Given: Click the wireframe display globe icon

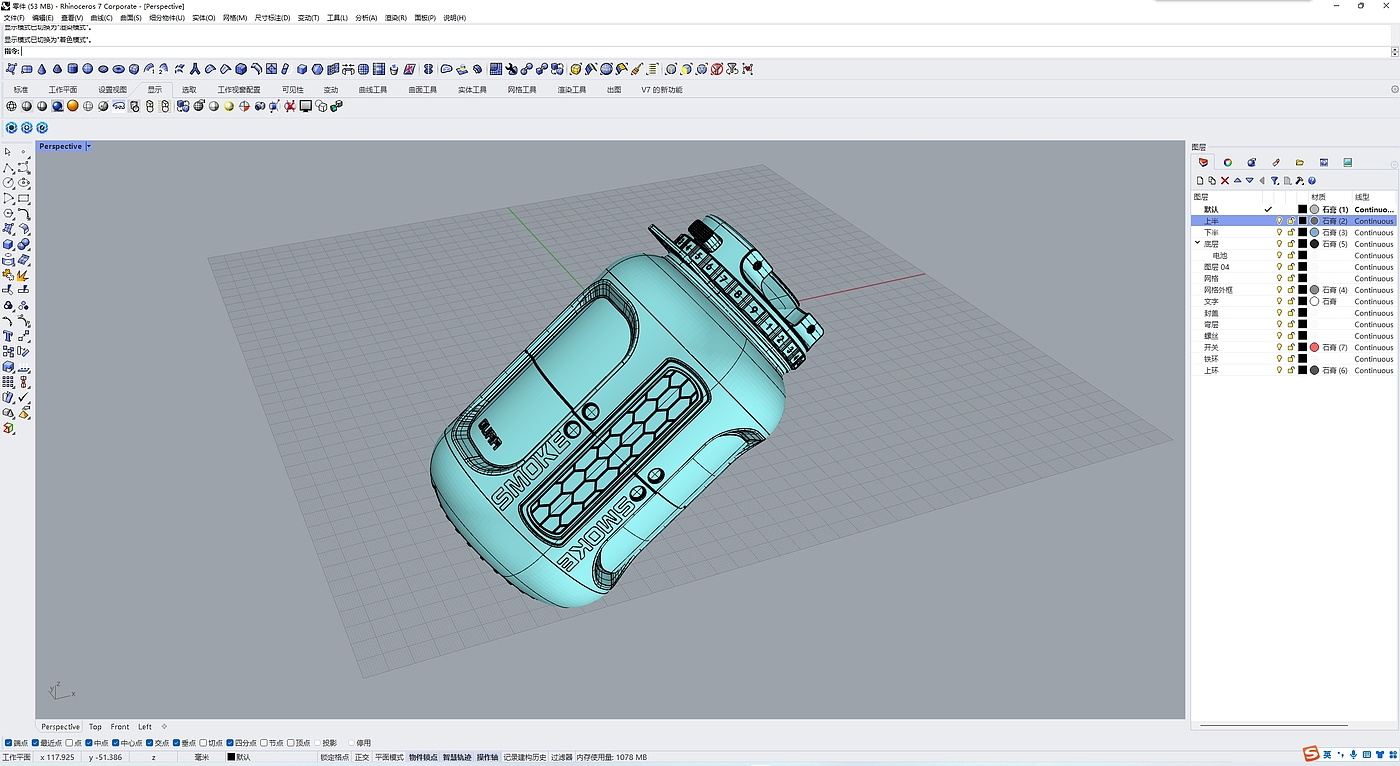Looking at the screenshot, I should tap(12, 106).
